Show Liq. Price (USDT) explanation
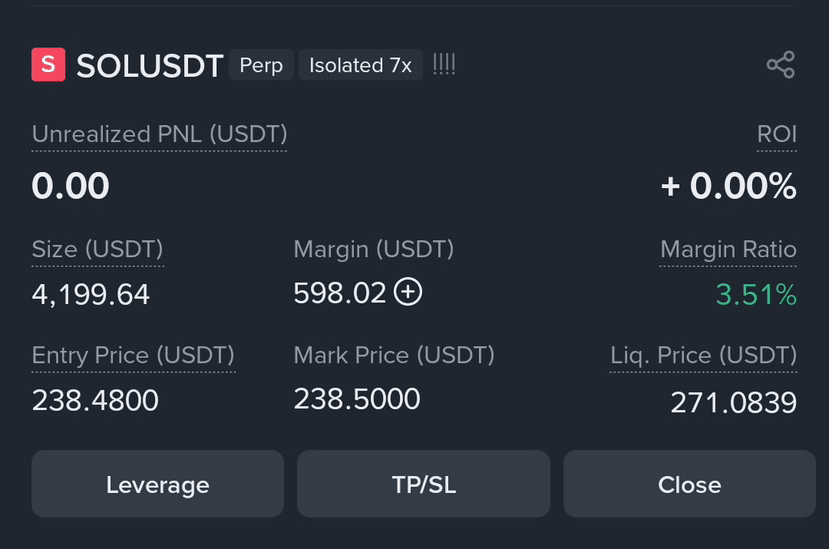 703,355
